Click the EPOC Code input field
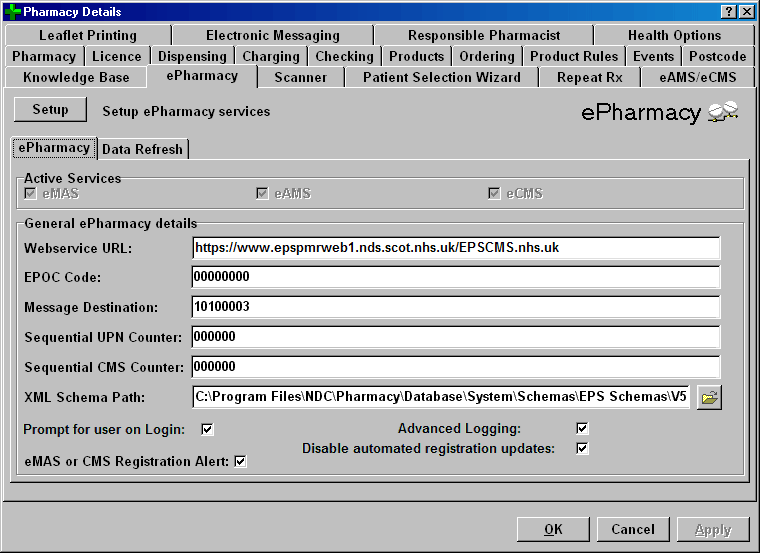The width and height of the screenshot is (760, 553). pyautogui.click(x=455, y=277)
